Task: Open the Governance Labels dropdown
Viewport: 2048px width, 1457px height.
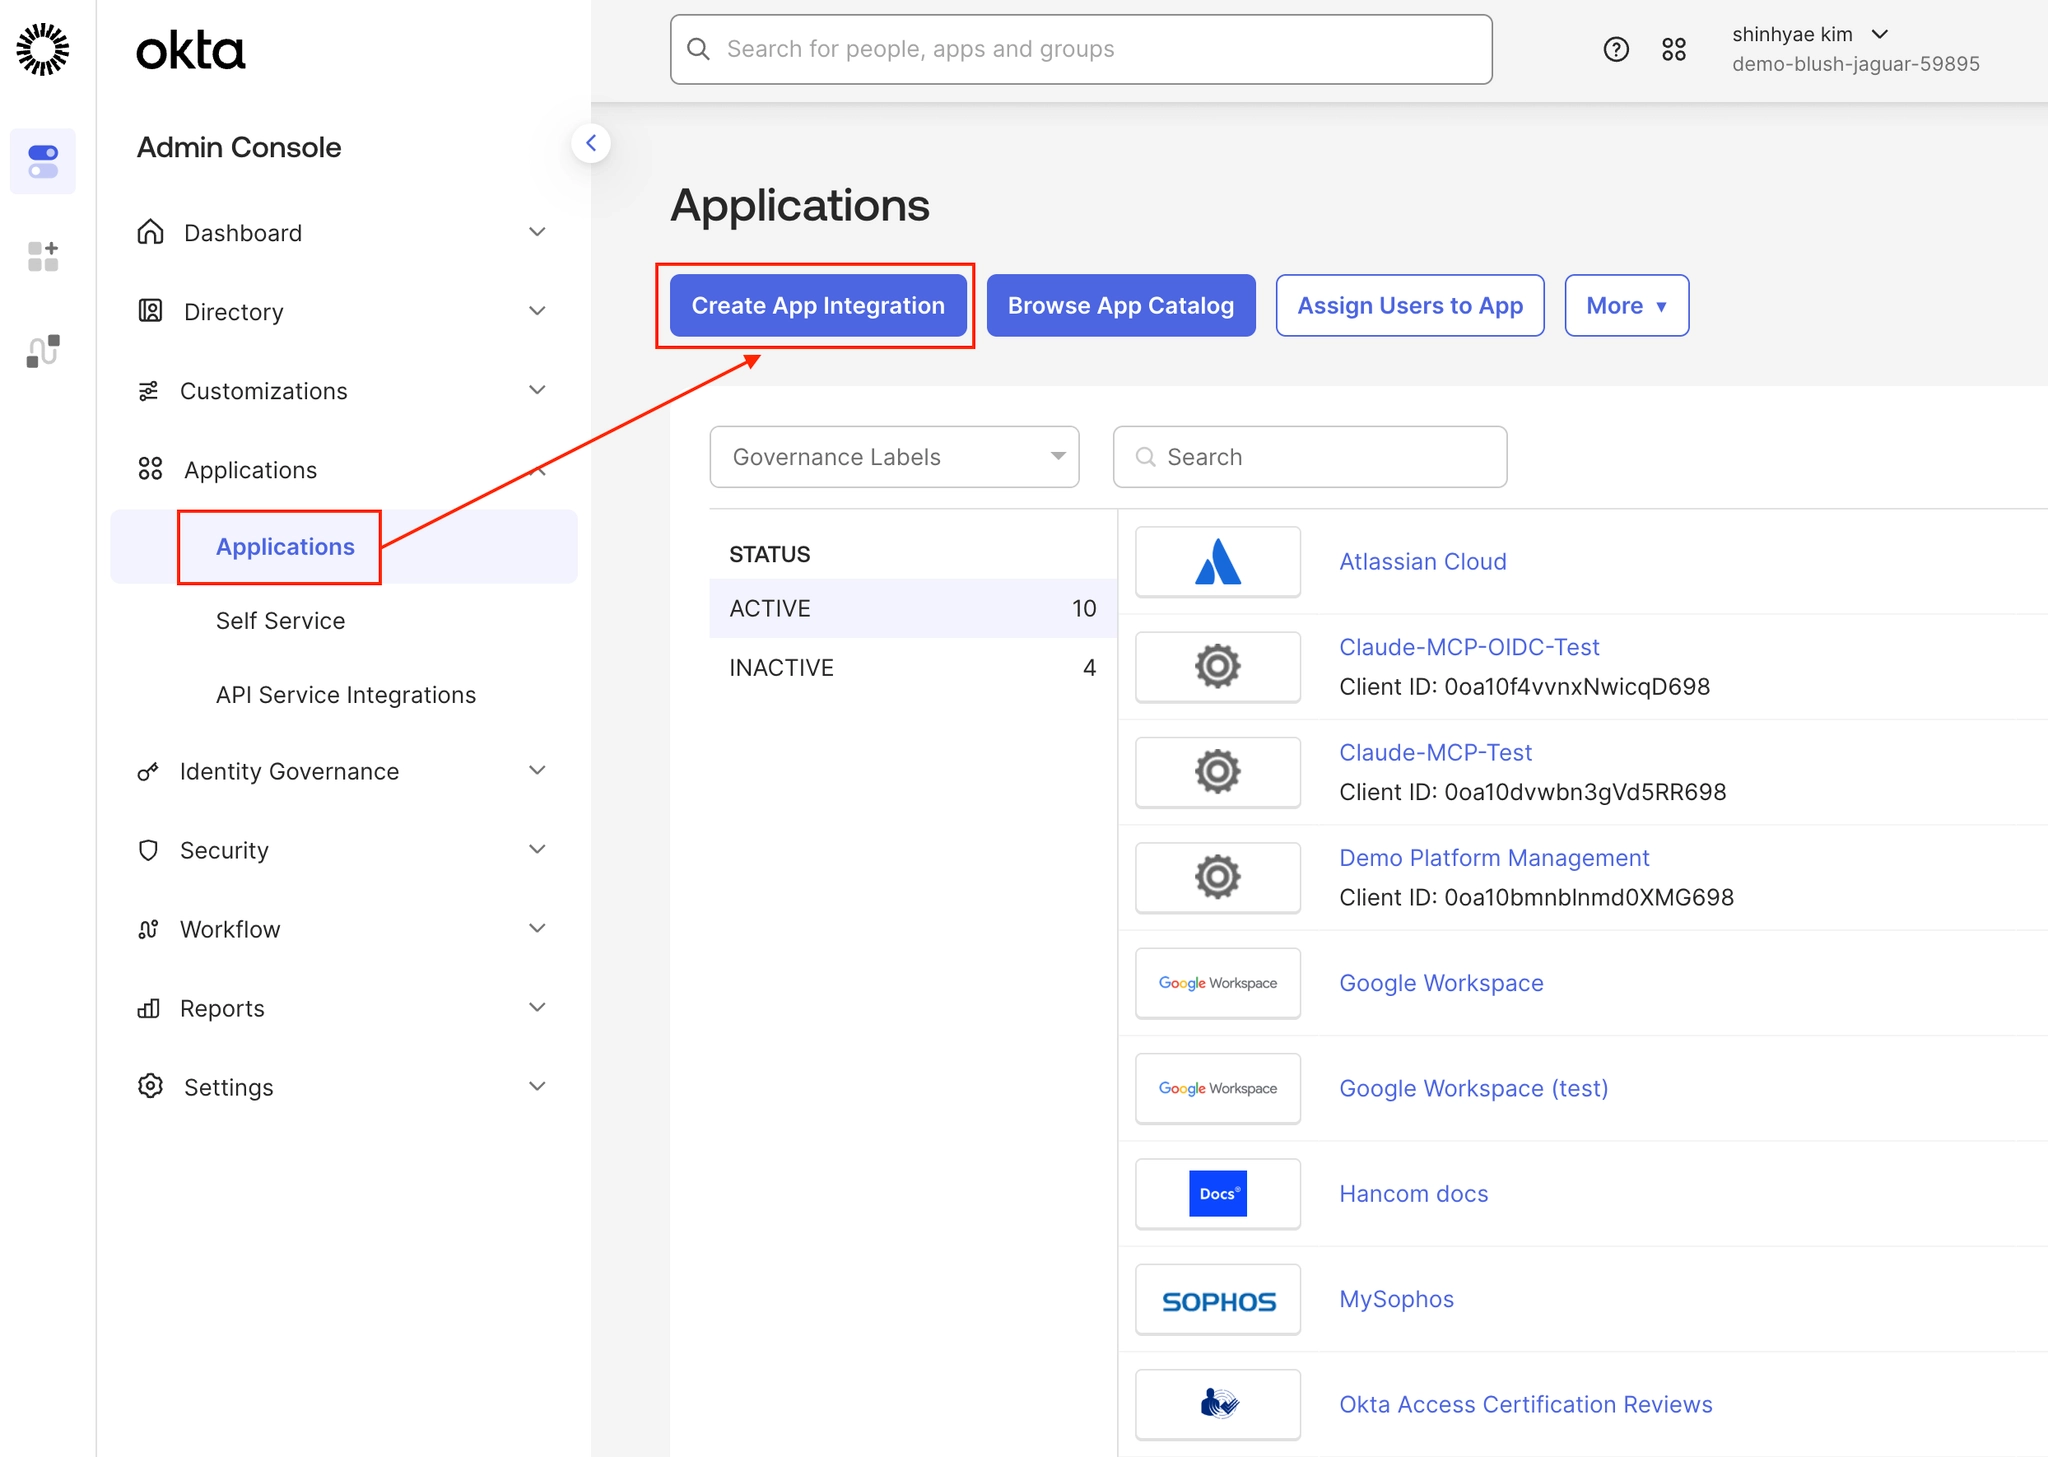Action: pyautogui.click(x=894, y=457)
